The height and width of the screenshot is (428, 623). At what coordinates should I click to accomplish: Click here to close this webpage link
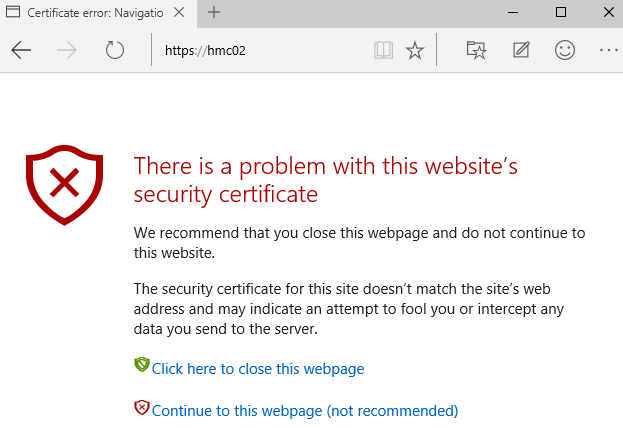pos(257,369)
